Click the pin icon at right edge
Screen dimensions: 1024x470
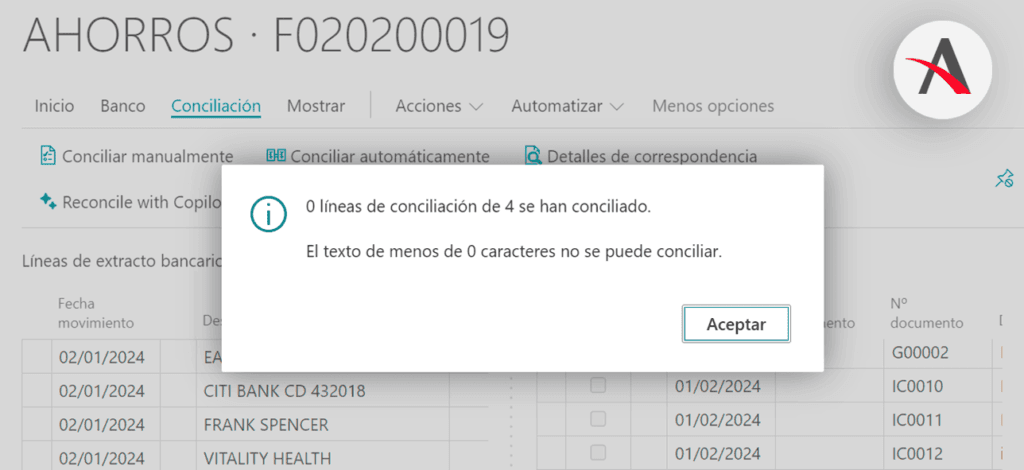tap(1004, 179)
